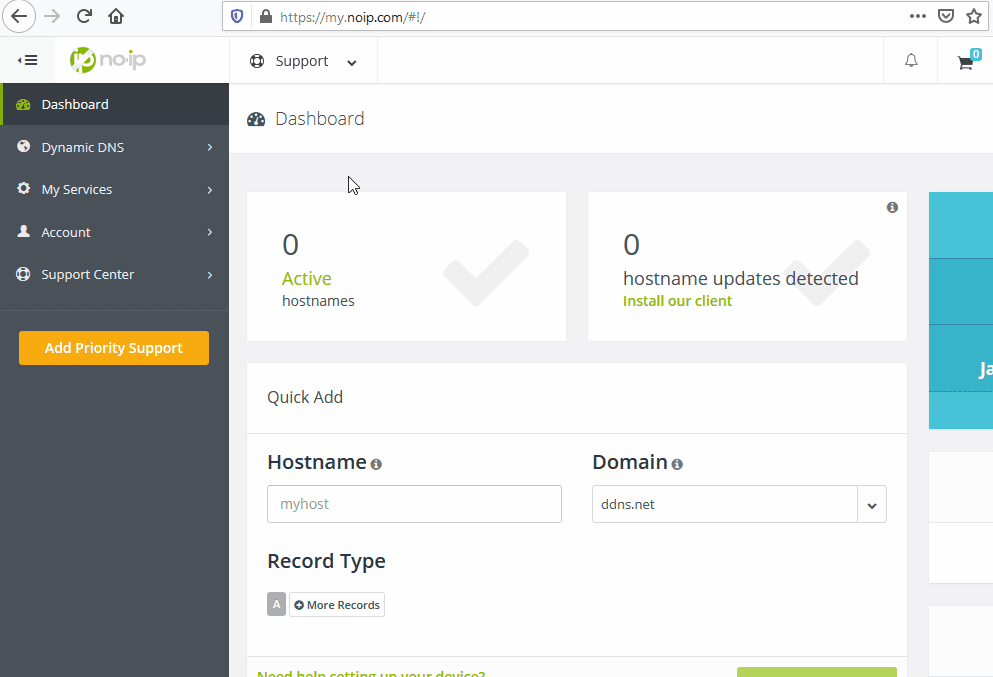Screen dimensions: 993x677
Task: Open the Domain dropdown showing ddns.net
Action: click(739, 504)
